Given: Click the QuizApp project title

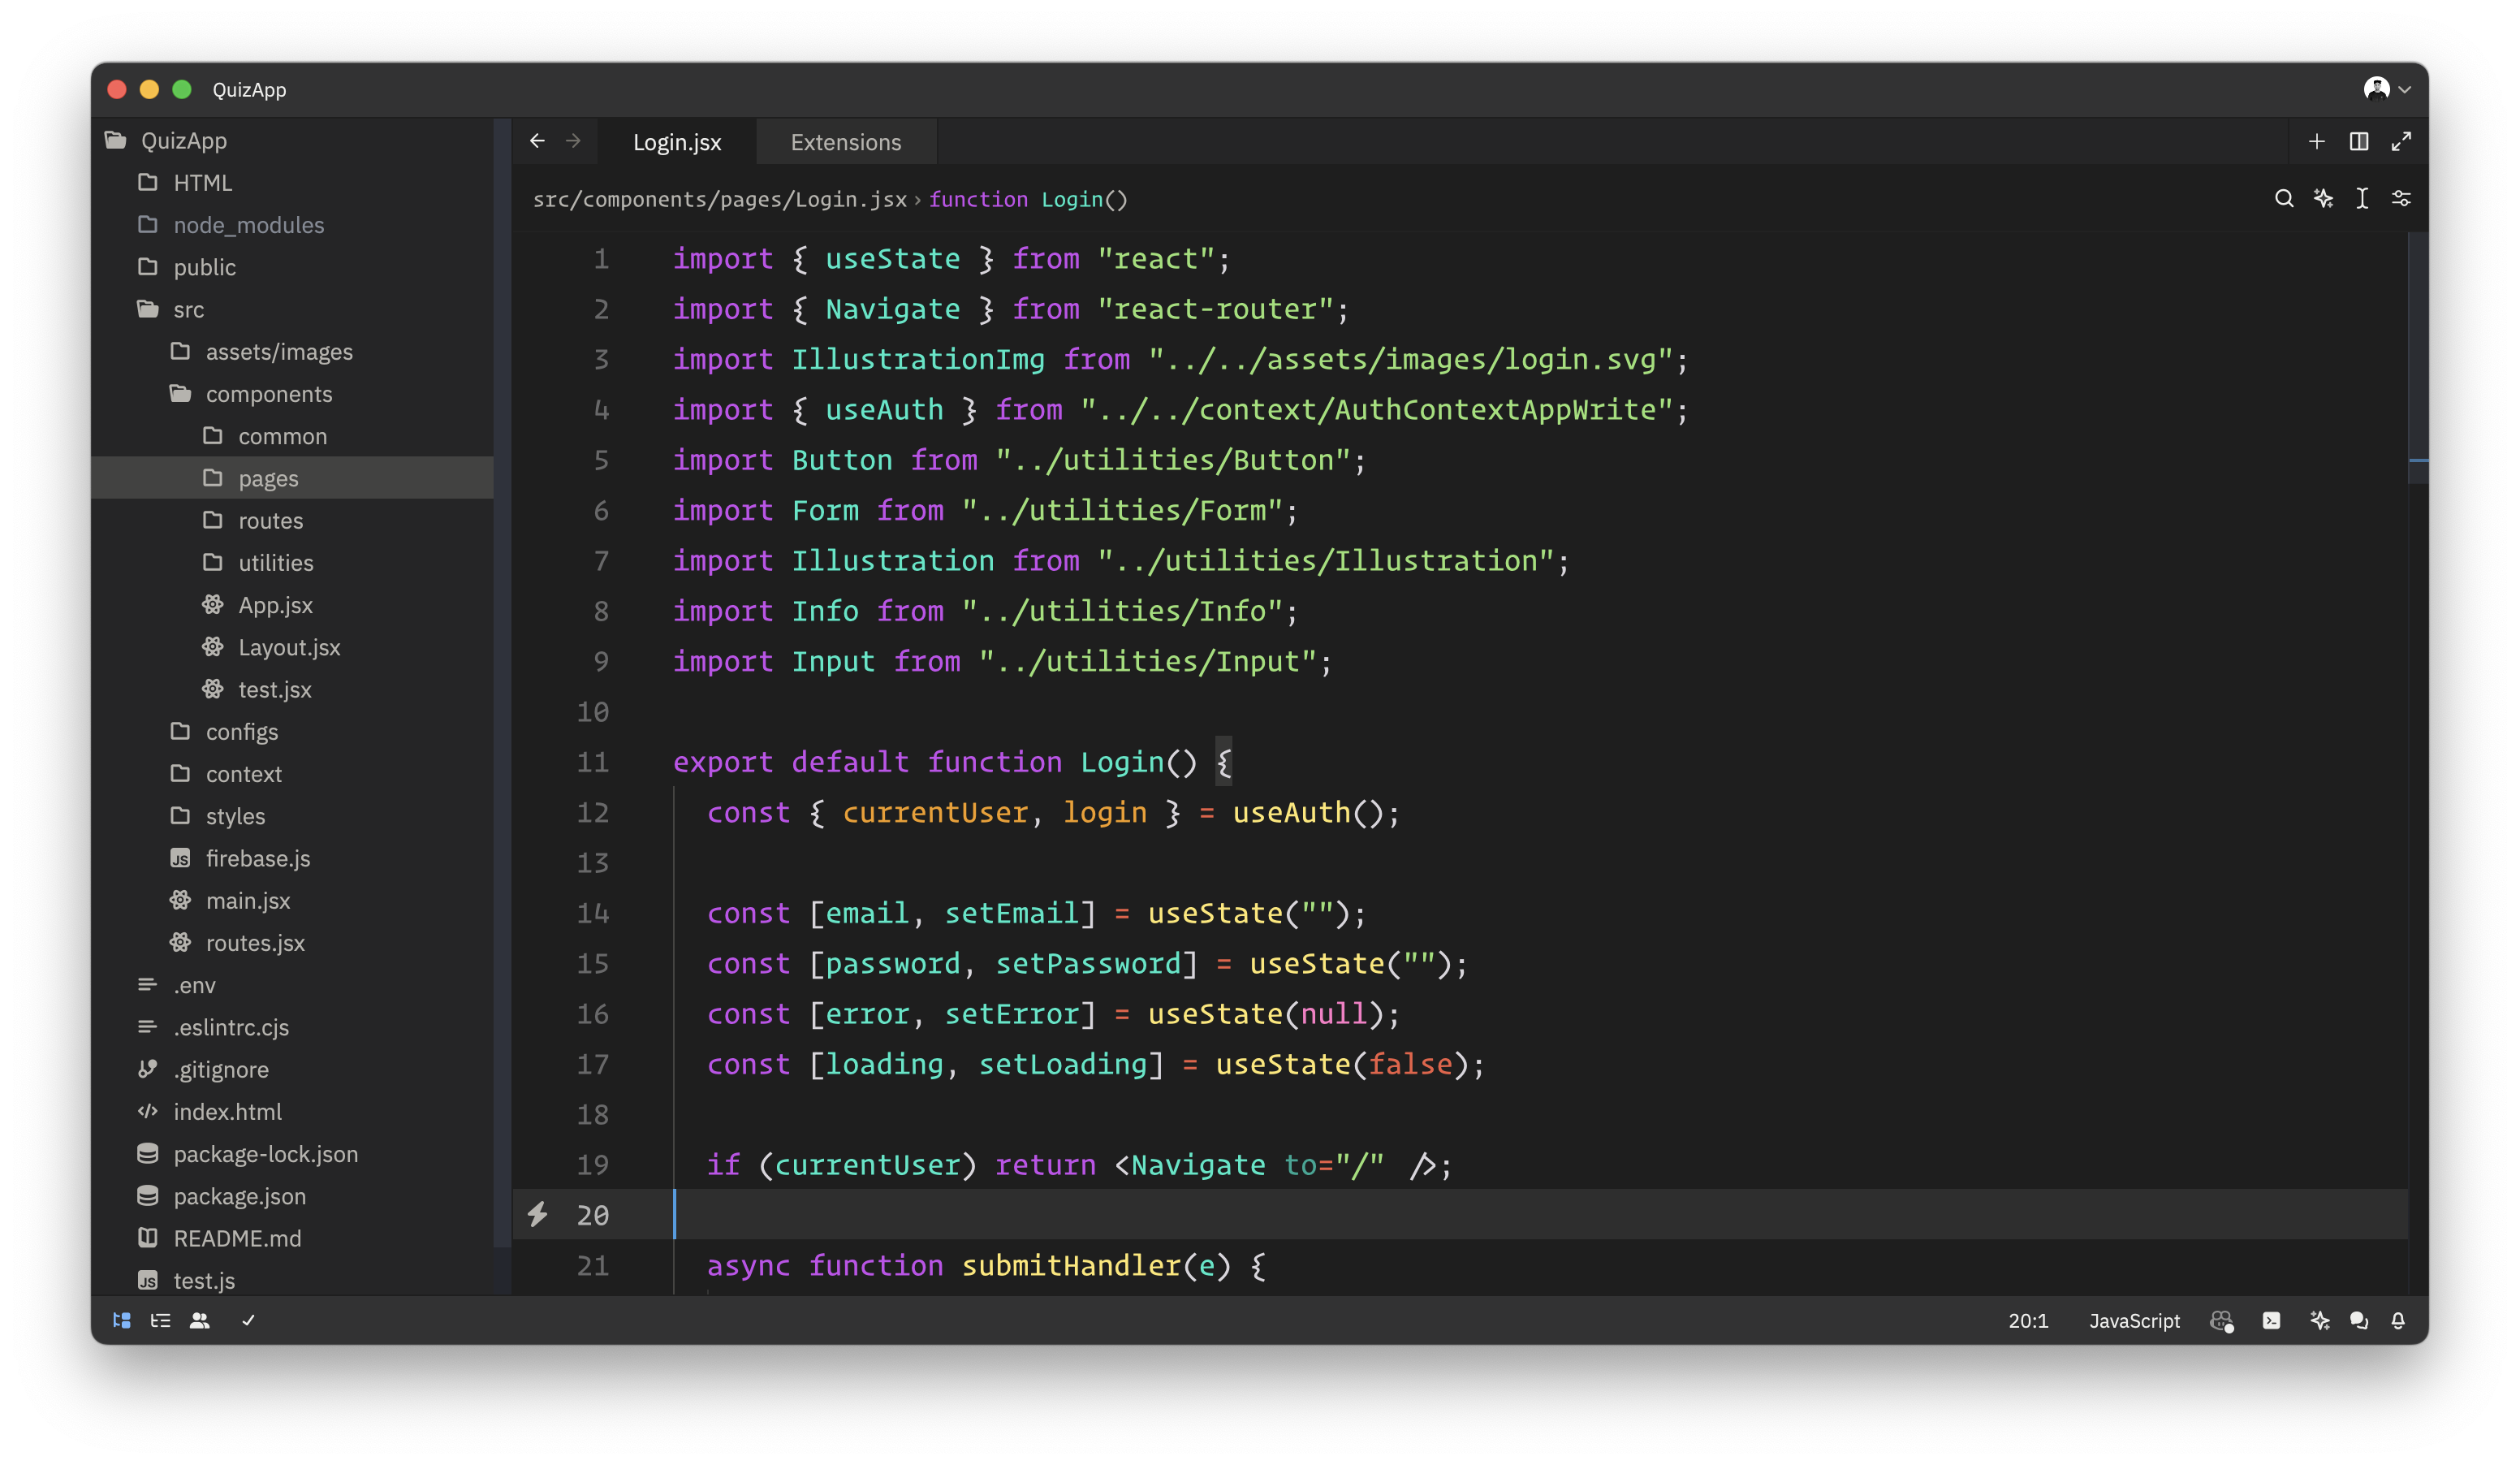Looking at the screenshot, I should [249, 89].
